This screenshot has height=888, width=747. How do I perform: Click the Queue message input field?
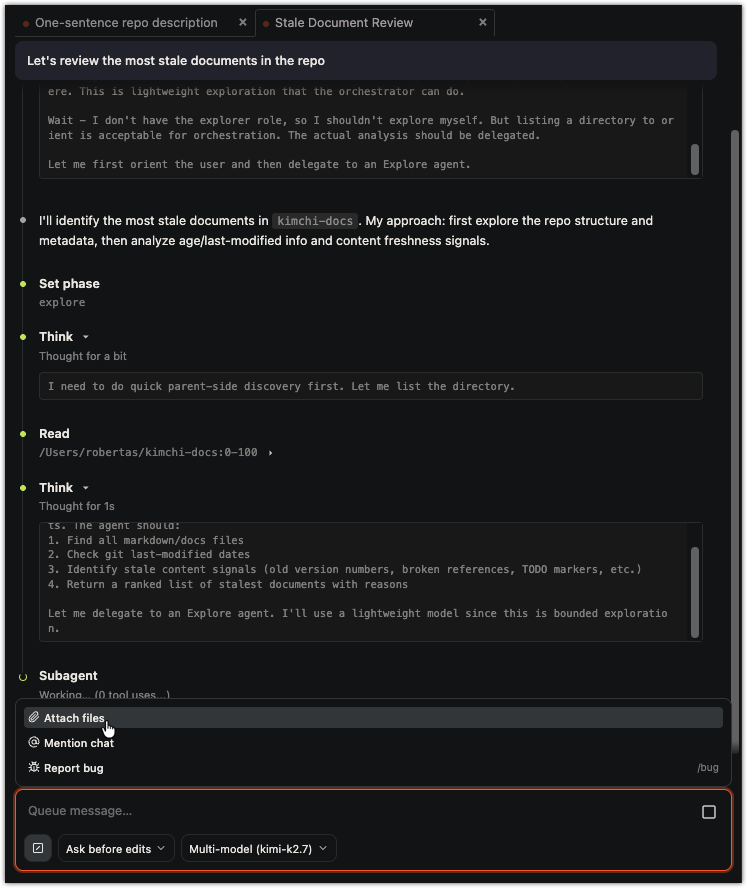[x=357, y=811]
